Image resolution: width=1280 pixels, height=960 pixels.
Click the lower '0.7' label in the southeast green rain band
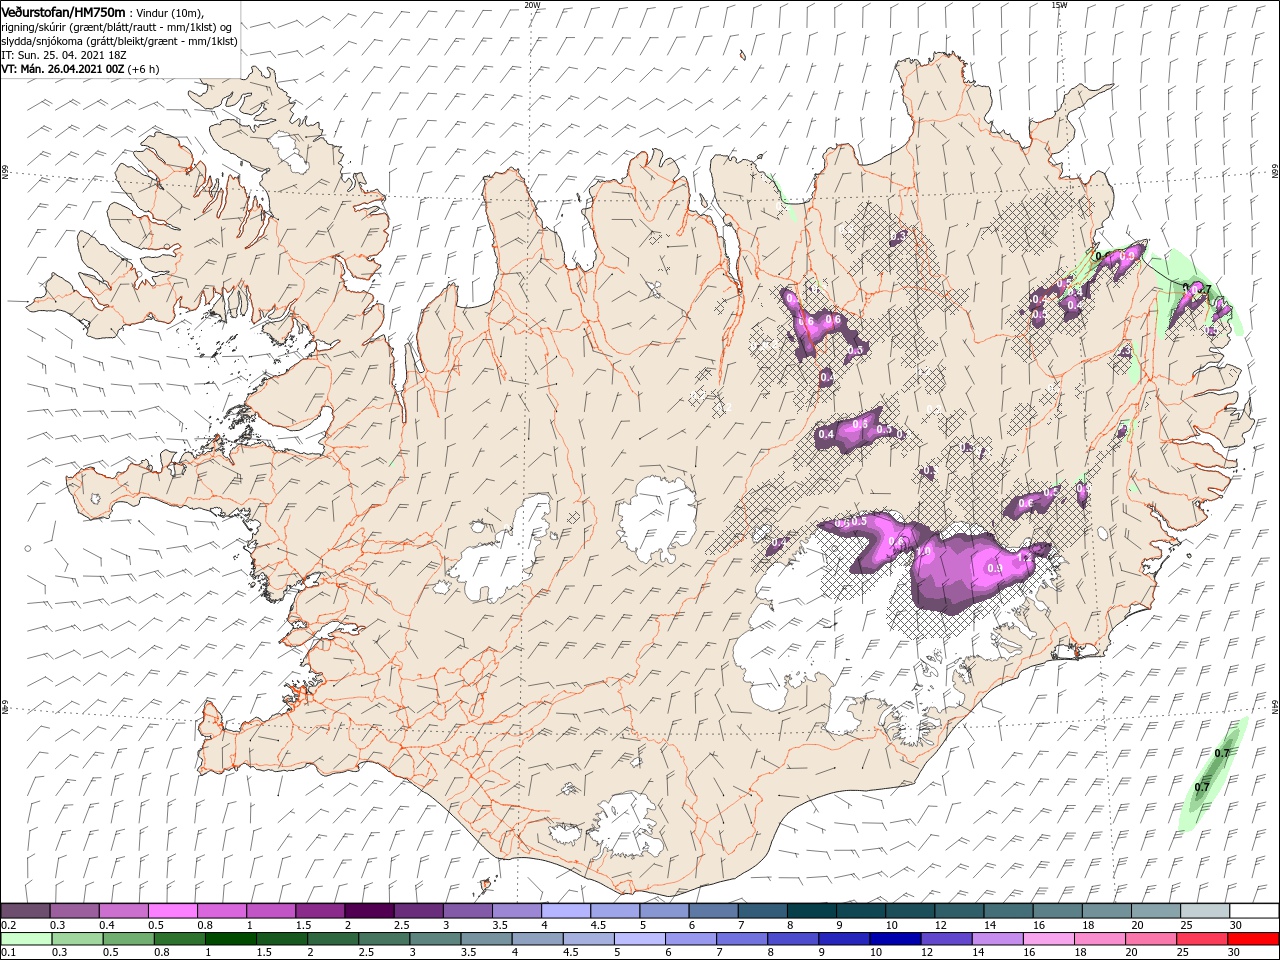click(1202, 787)
